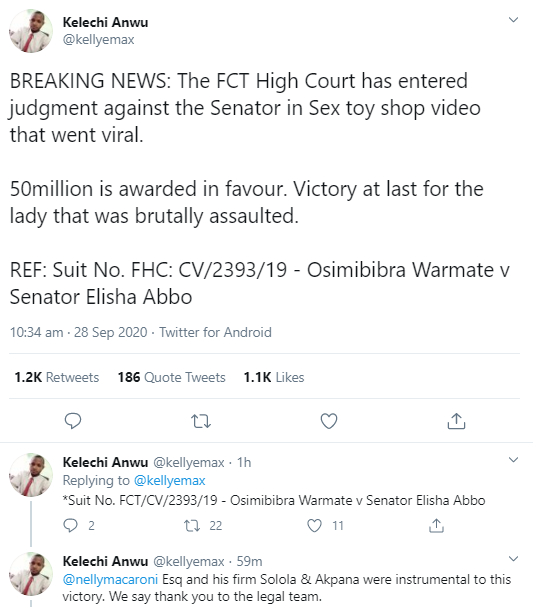The height and width of the screenshot is (607, 533).
Task: Expand options chevron on the 59m reply
Action: point(513,559)
